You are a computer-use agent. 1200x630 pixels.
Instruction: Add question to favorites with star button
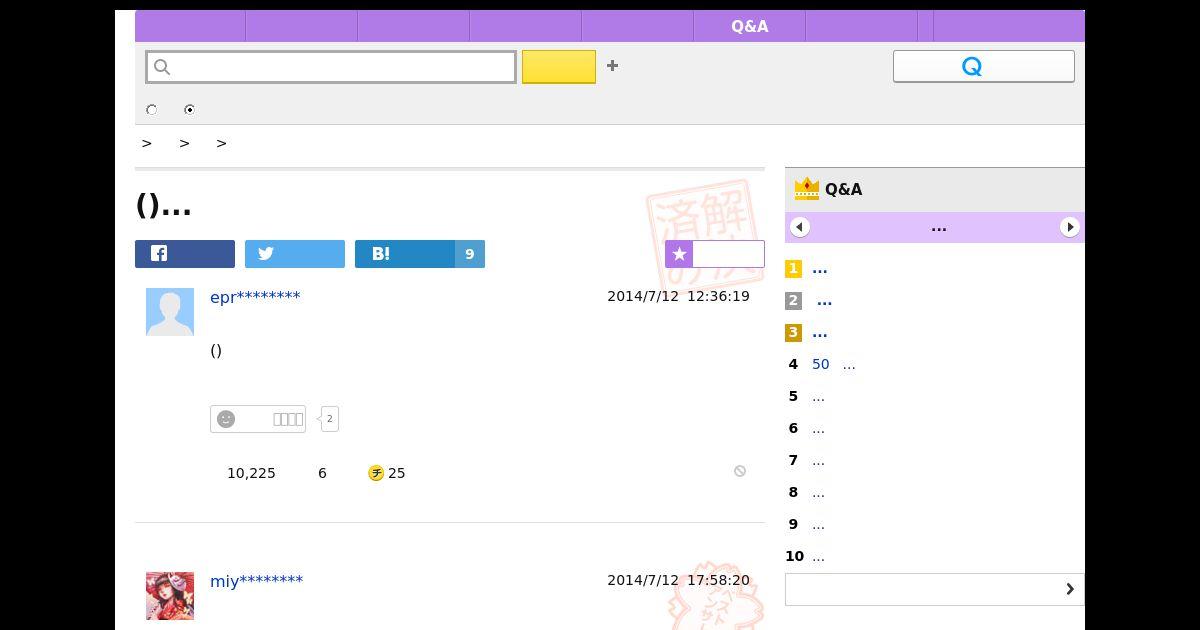click(715, 254)
